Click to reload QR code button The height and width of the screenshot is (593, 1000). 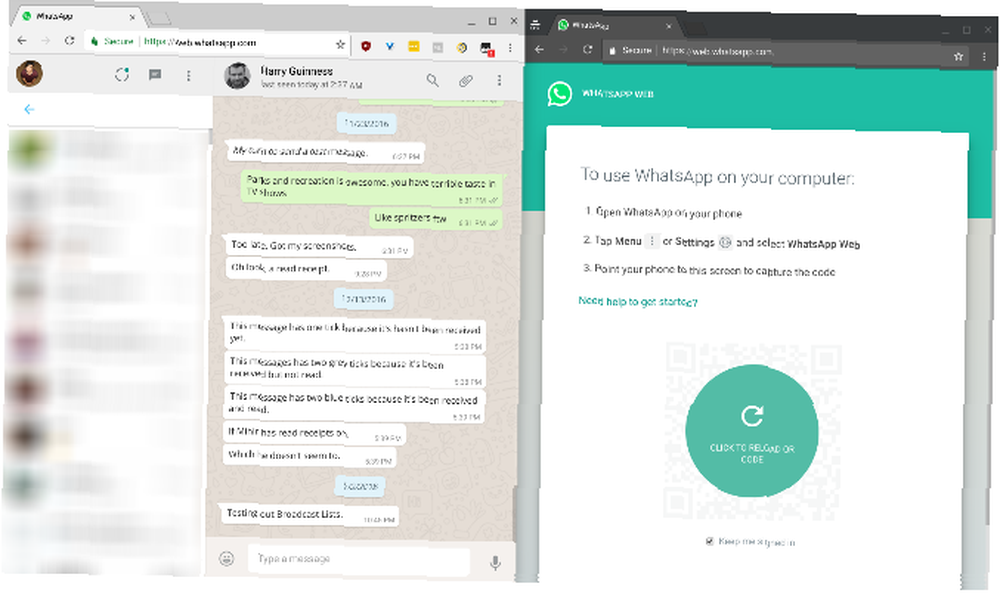[x=752, y=431]
